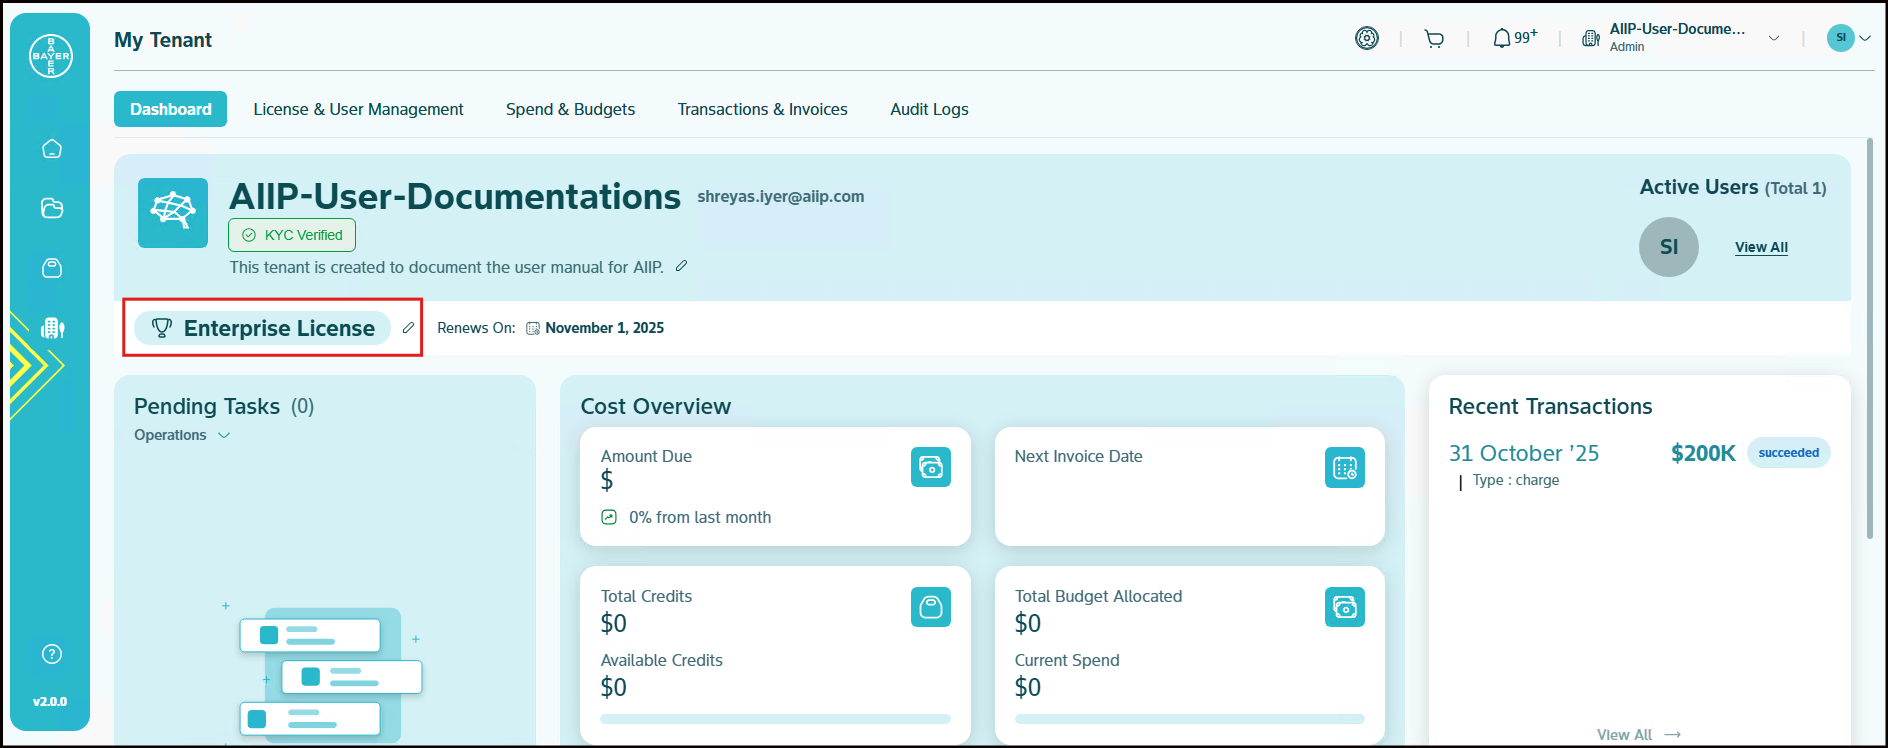Open the notifications bell icon
Screen dimensions: 1888x748
point(1502,38)
